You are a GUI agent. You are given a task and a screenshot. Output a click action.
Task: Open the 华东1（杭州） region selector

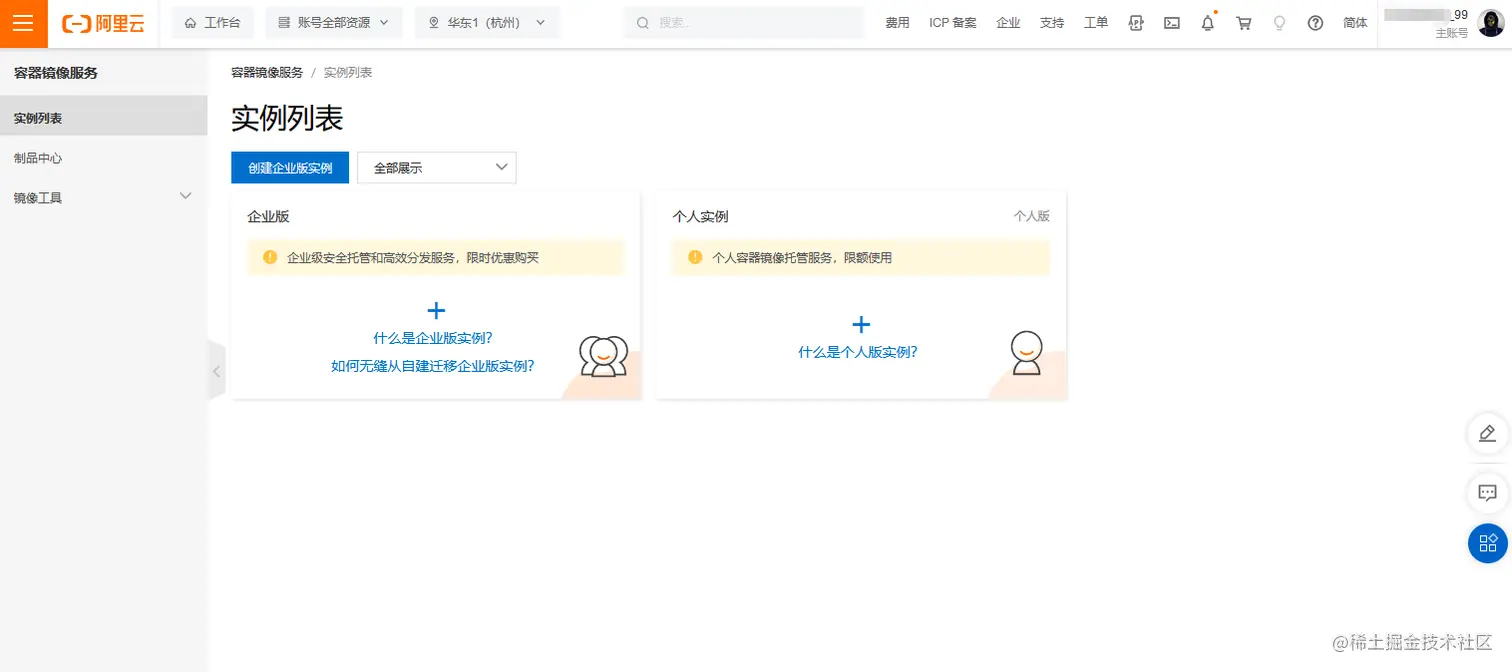click(x=487, y=23)
